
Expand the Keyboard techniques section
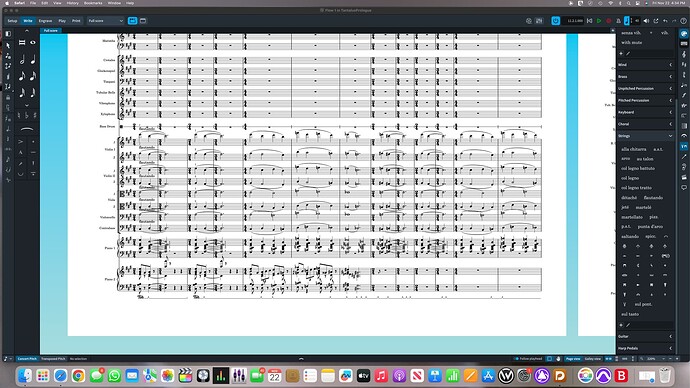click(x=646, y=113)
